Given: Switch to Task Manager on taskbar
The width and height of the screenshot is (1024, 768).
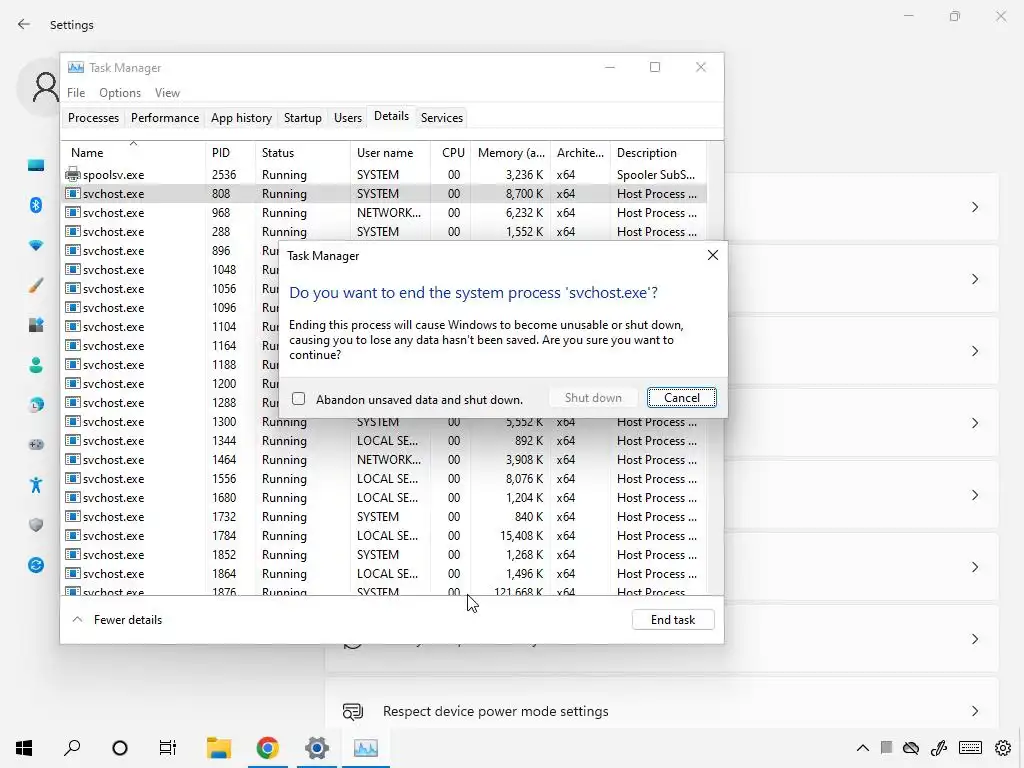Looking at the screenshot, I should point(365,748).
